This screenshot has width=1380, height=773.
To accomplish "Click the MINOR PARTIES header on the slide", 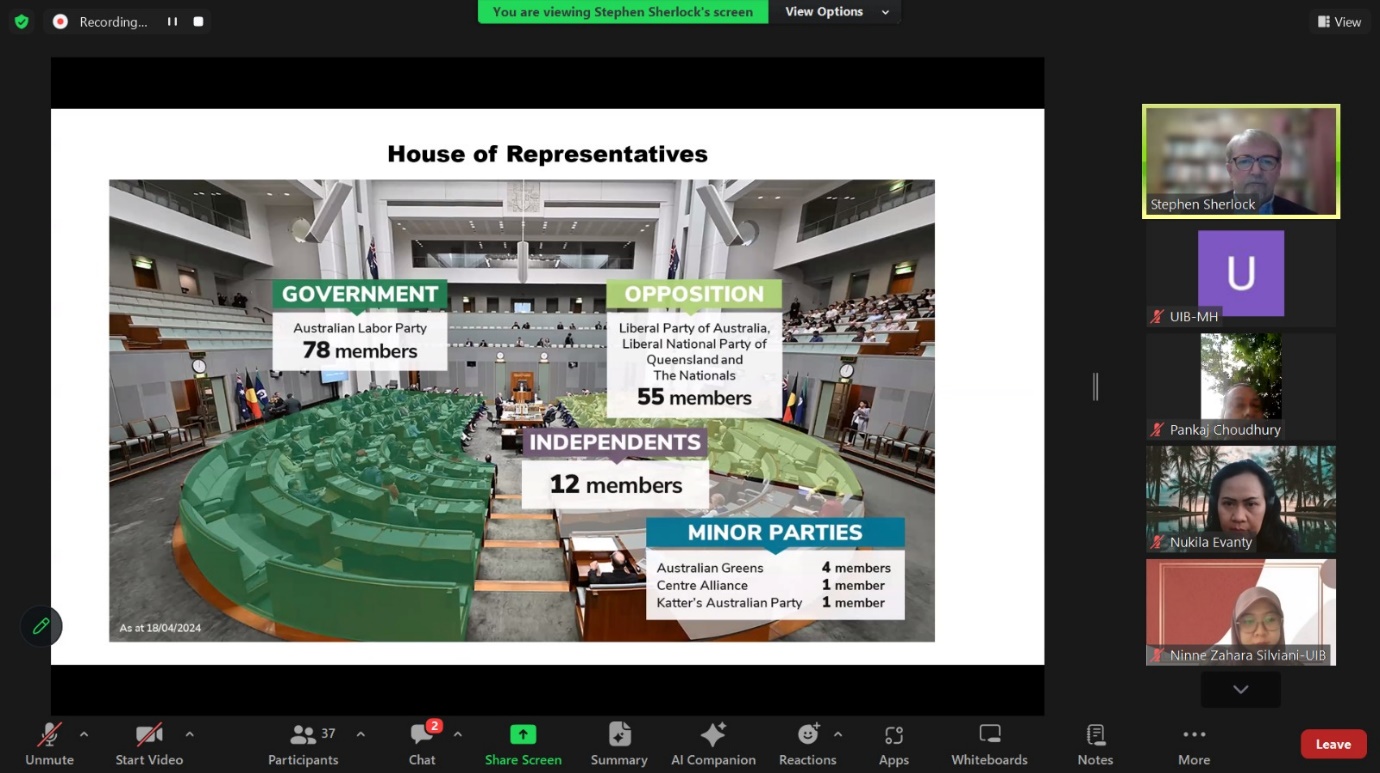I will coord(775,533).
